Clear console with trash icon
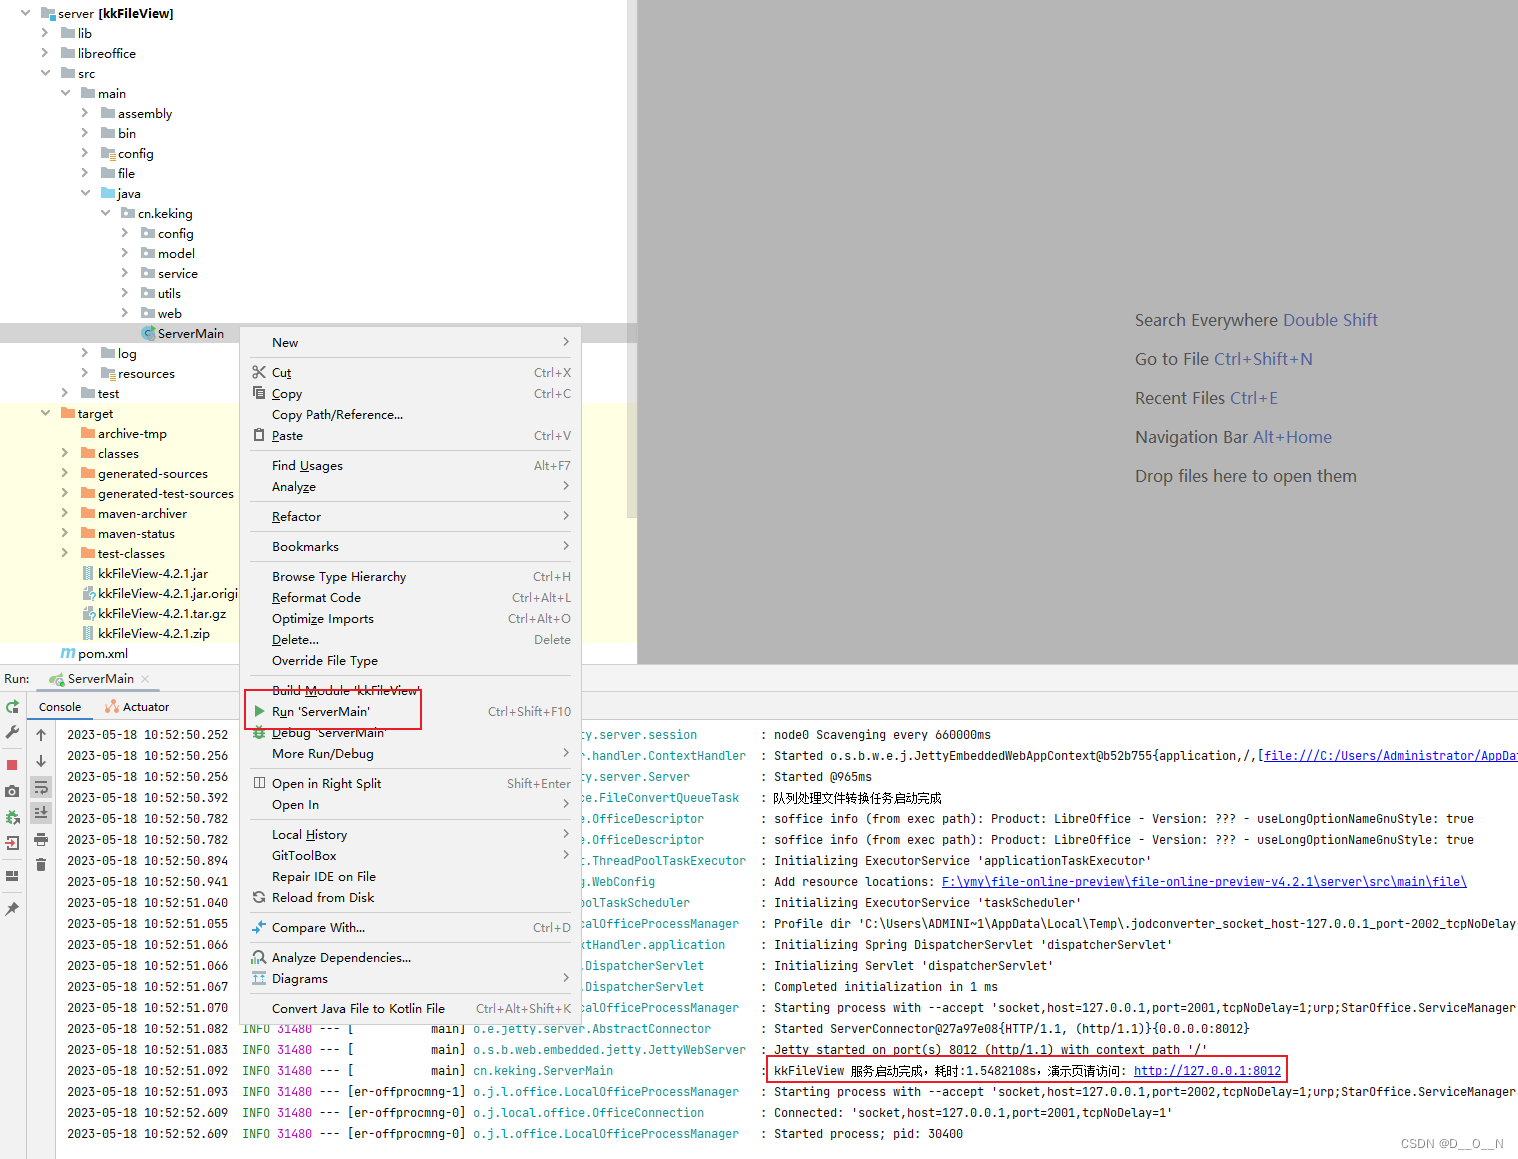The height and width of the screenshot is (1159, 1518). pos(41,865)
